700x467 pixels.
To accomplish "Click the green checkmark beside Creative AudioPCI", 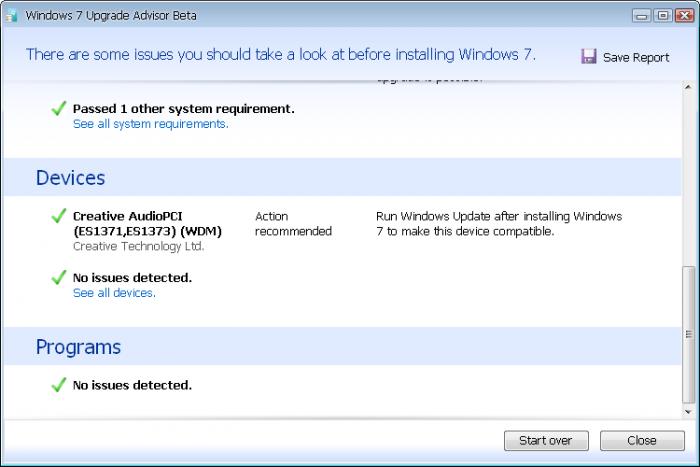I will click(x=58, y=216).
